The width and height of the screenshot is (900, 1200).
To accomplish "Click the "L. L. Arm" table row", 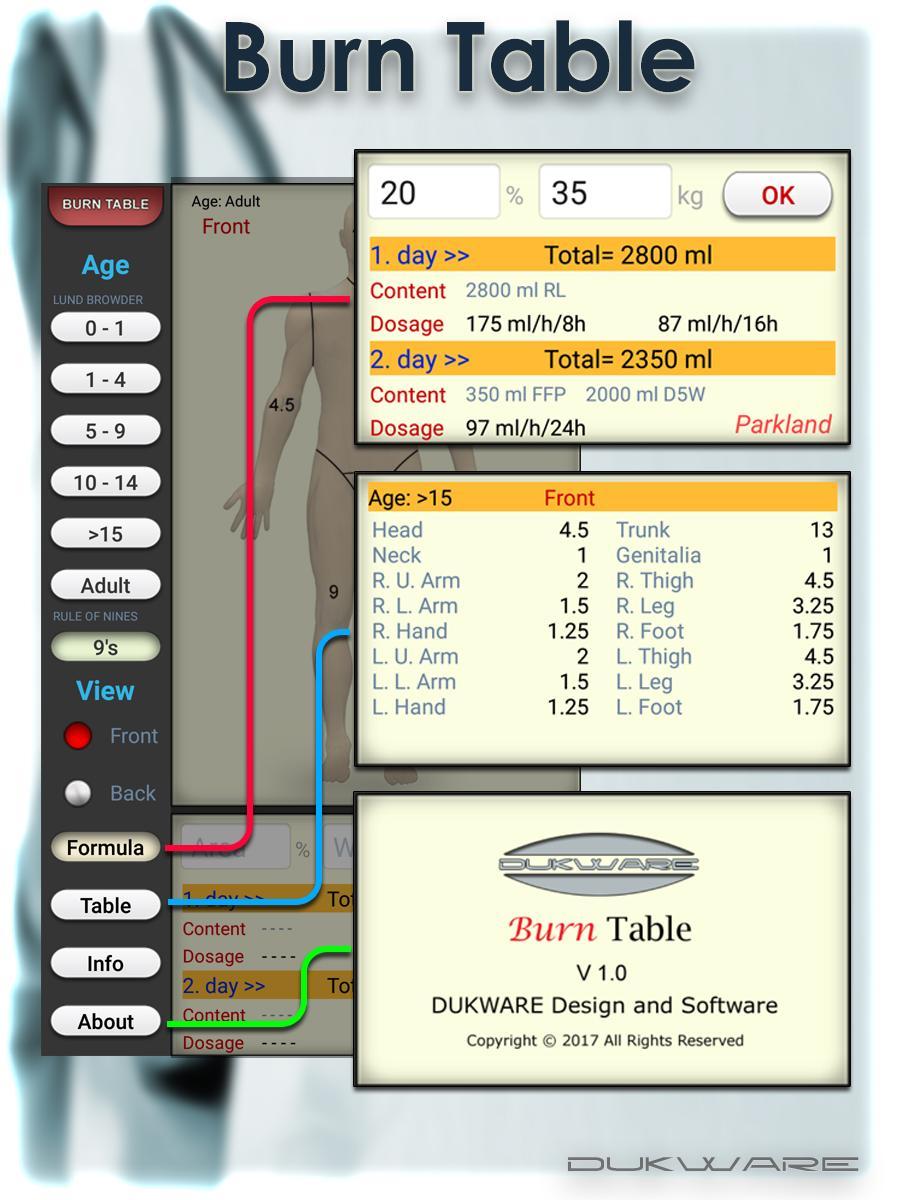I will pyautogui.click(x=480, y=682).
